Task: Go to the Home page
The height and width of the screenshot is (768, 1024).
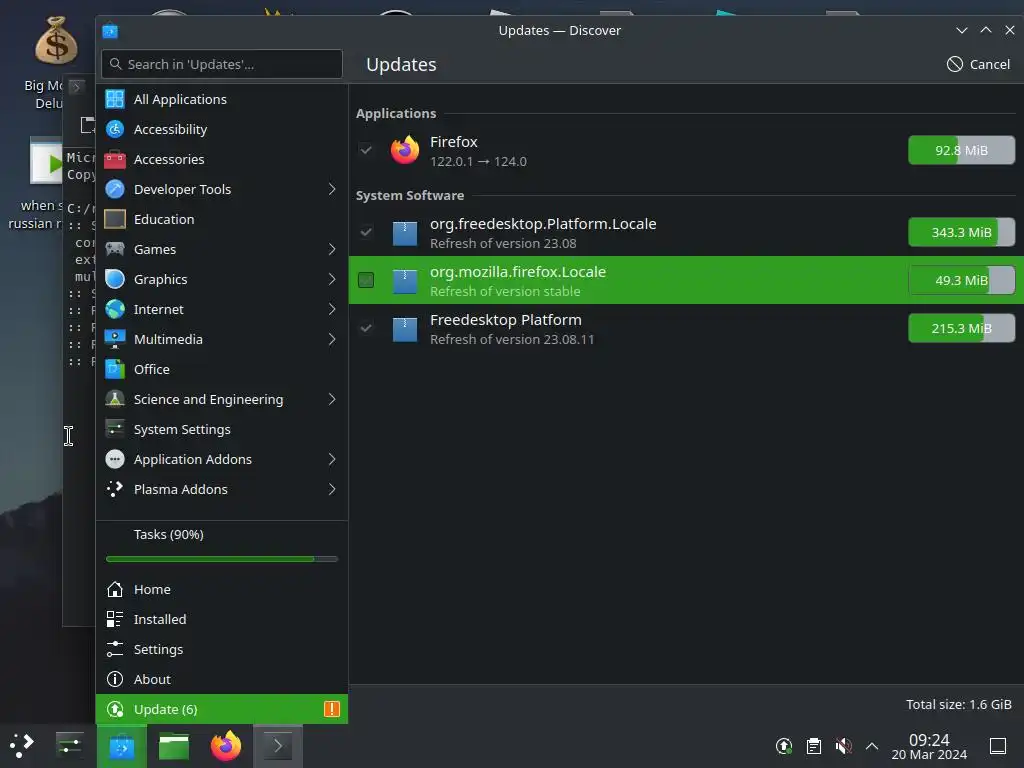Action: coord(221,590)
